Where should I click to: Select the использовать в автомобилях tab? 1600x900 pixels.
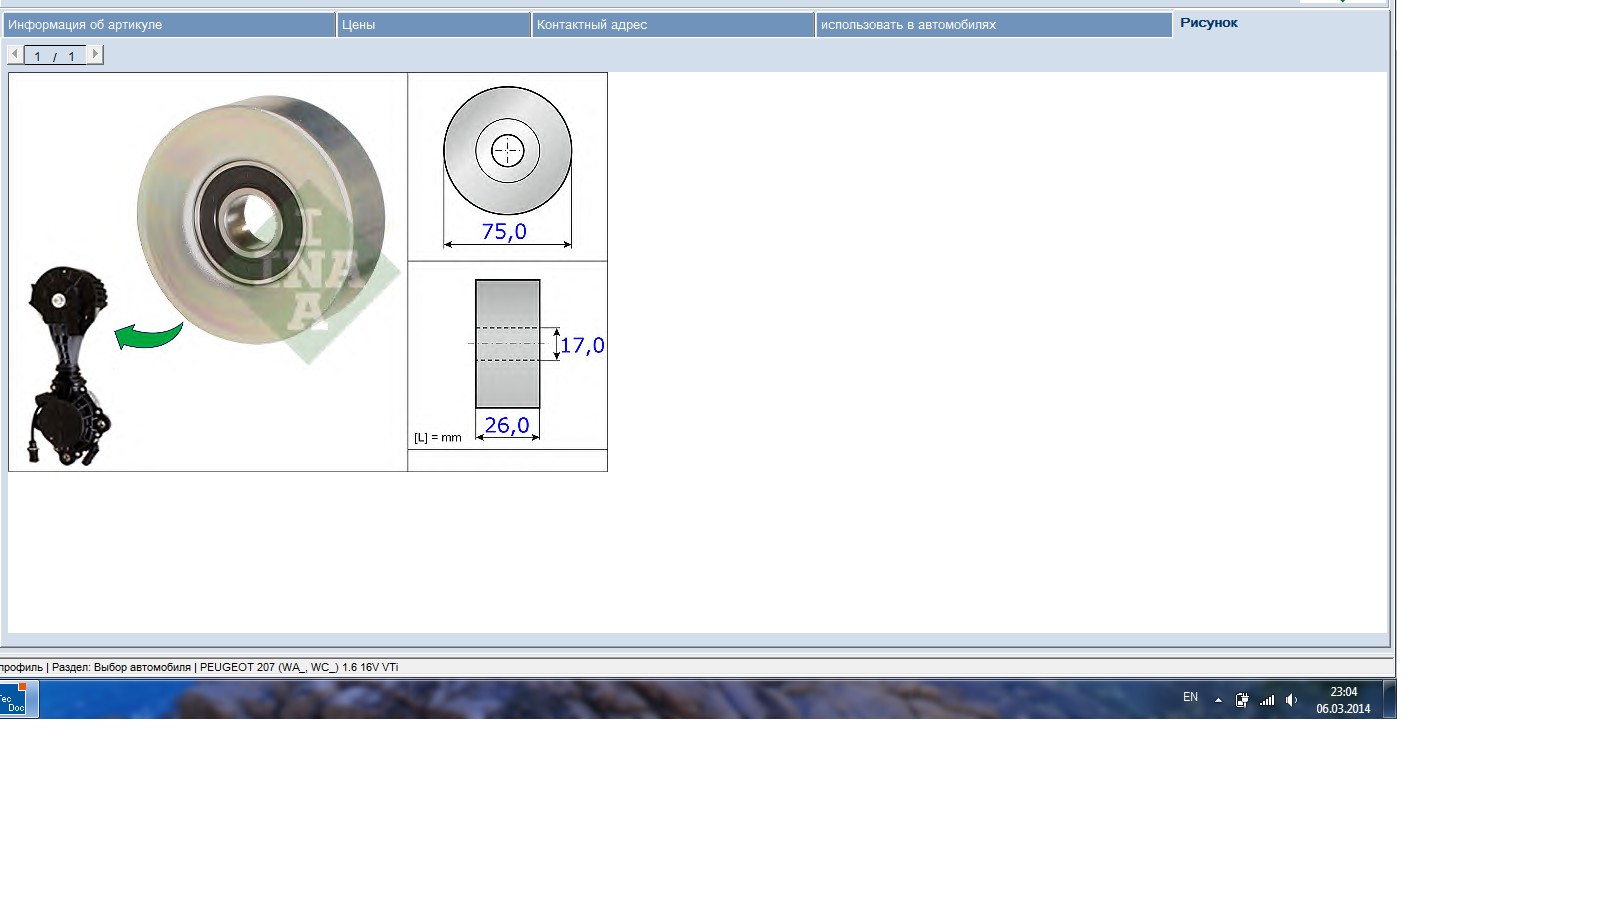click(x=993, y=25)
